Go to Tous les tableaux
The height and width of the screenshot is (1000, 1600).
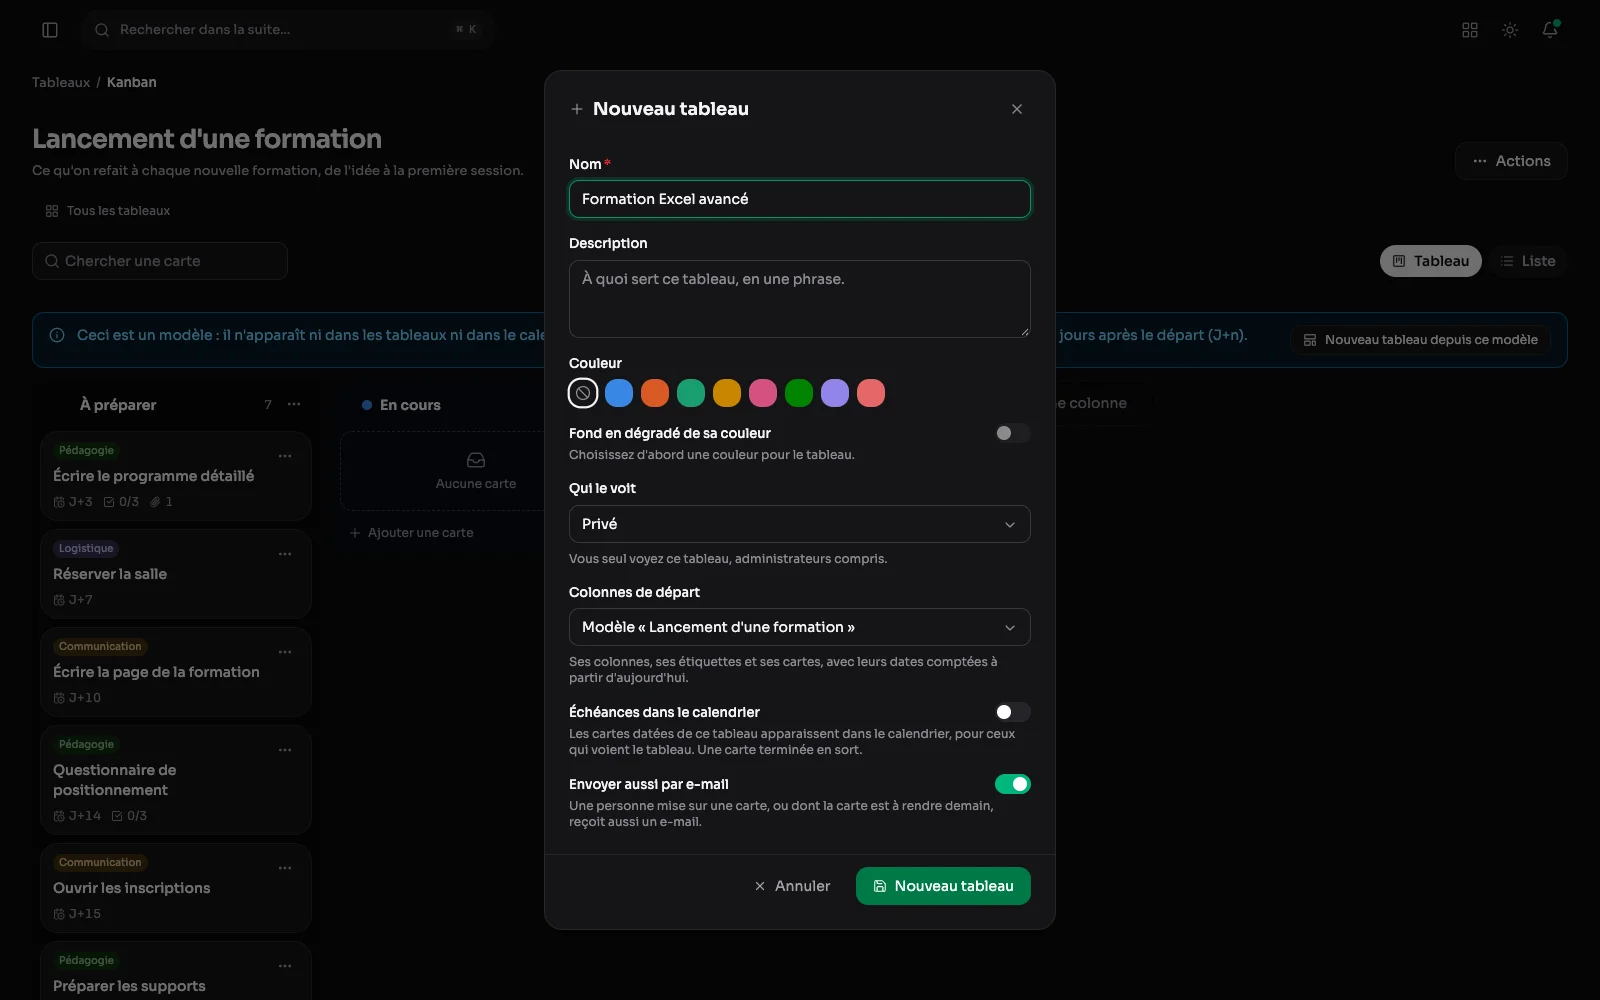click(108, 211)
